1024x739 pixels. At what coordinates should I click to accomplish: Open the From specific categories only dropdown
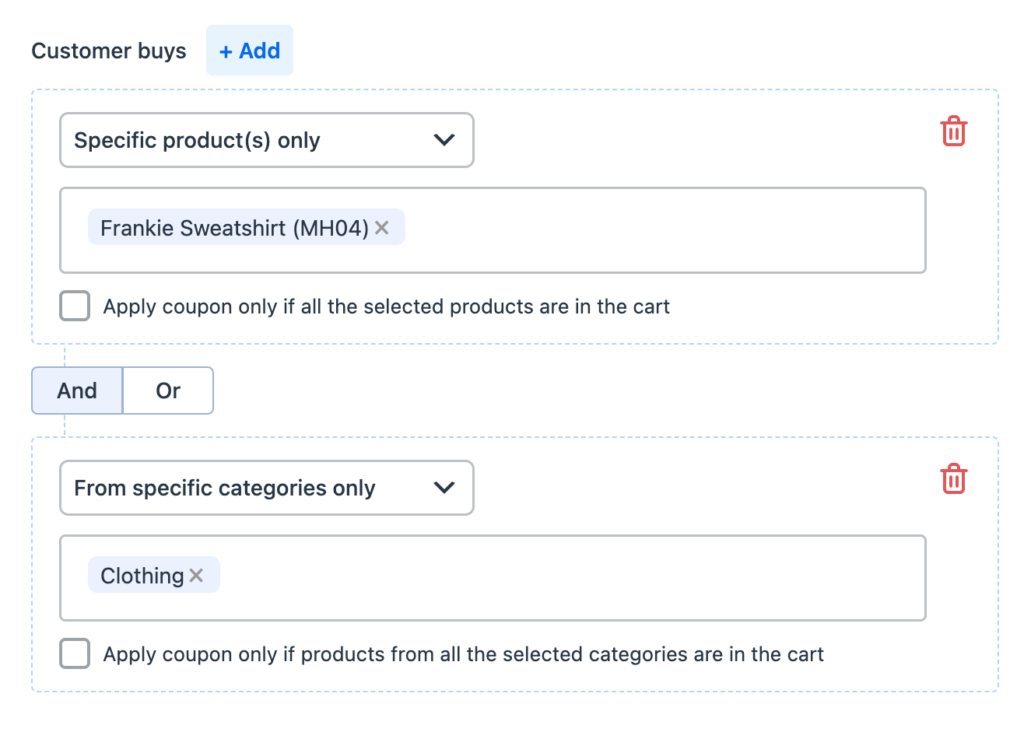tap(266, 488)
